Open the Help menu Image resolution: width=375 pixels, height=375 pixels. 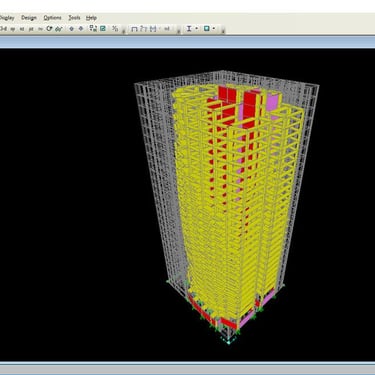91,18
